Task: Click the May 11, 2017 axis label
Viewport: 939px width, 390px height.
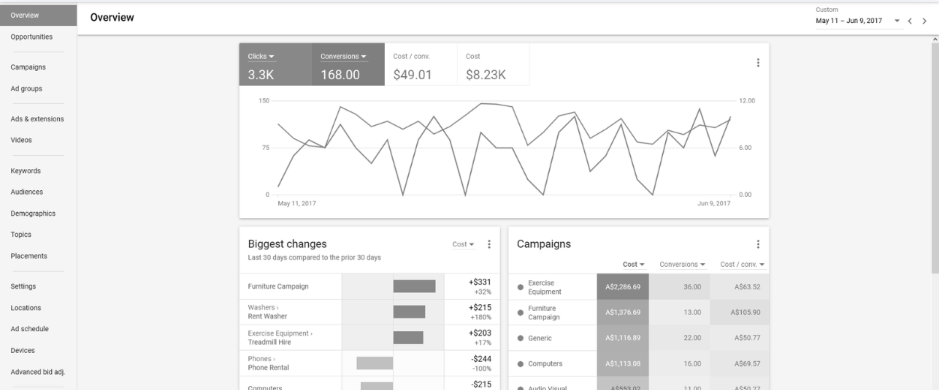Action: [296, 204]
